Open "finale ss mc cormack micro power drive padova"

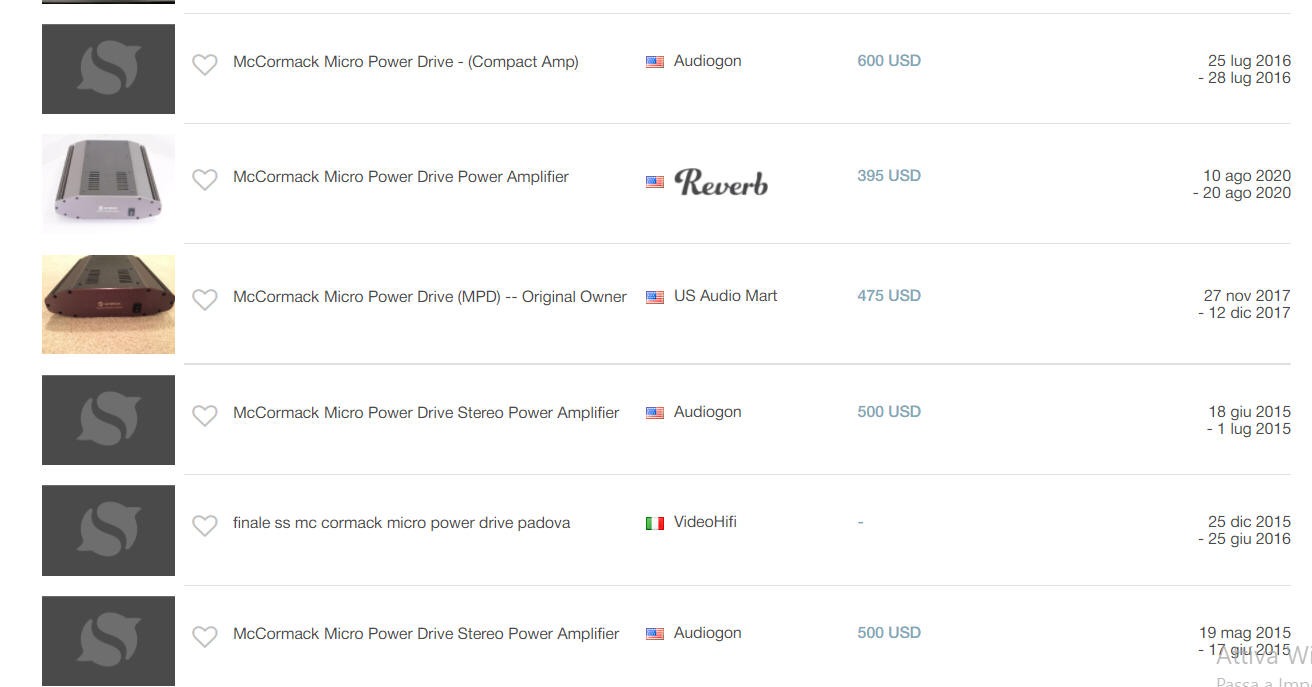[x=401, y=523]
